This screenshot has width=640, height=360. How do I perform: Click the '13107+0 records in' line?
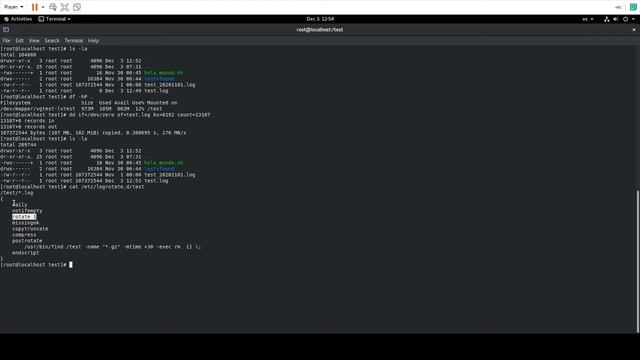pyautogui.click(x=27, y=121)
